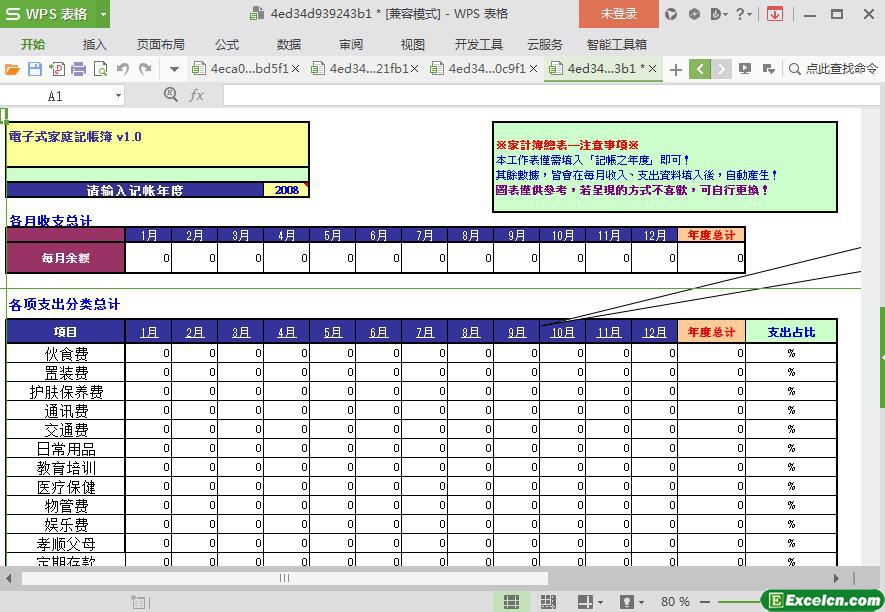Click the open folder icon in toolbar

pyautogui.click(x=12, y=69)
